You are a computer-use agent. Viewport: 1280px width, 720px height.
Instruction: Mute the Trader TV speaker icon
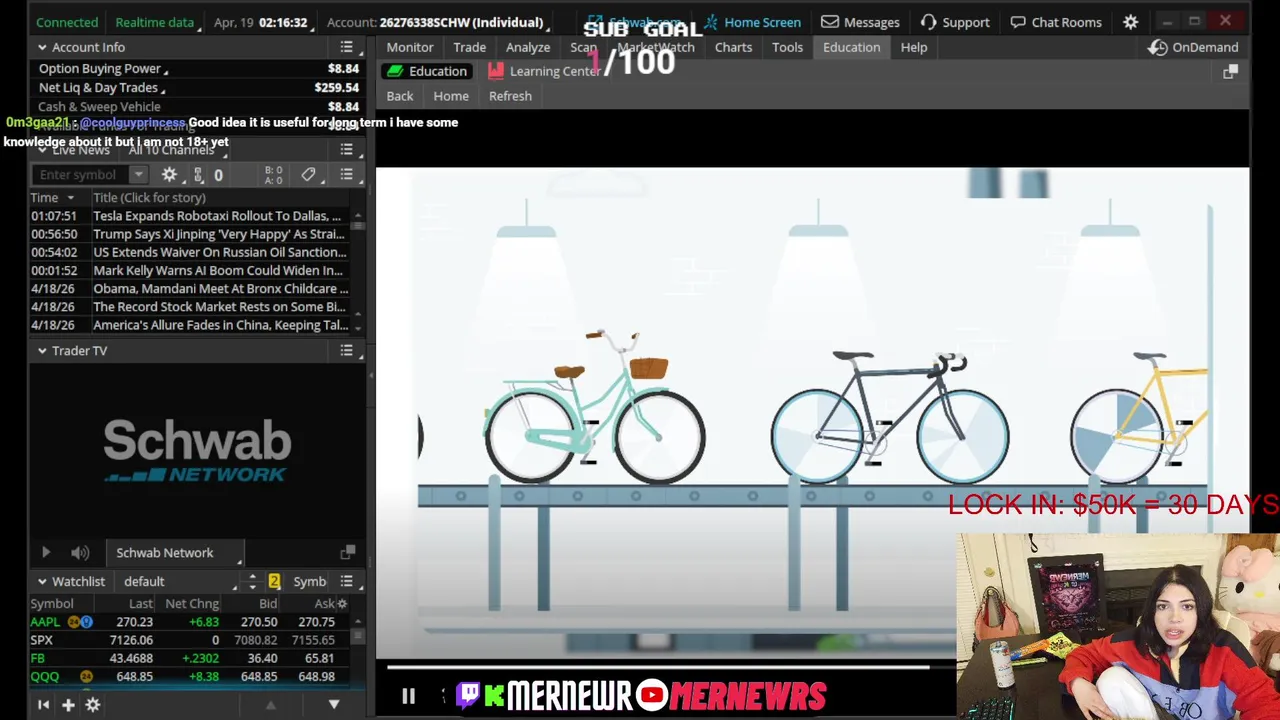[x=80, y=552]
